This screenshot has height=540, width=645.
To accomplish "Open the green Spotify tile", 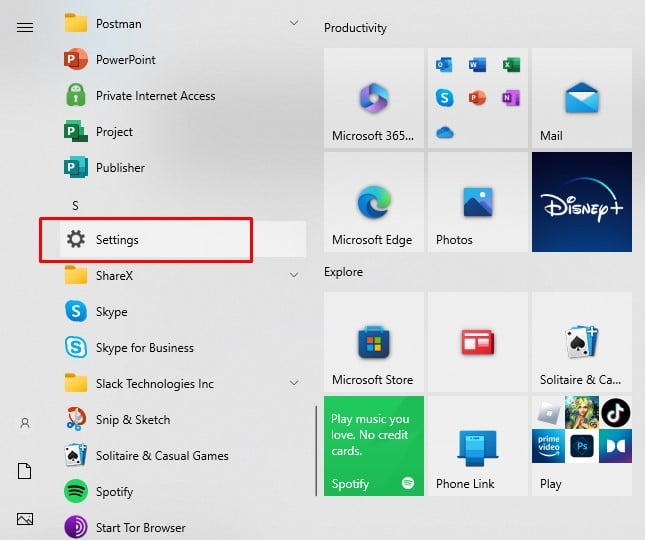I will pos(374,446).
